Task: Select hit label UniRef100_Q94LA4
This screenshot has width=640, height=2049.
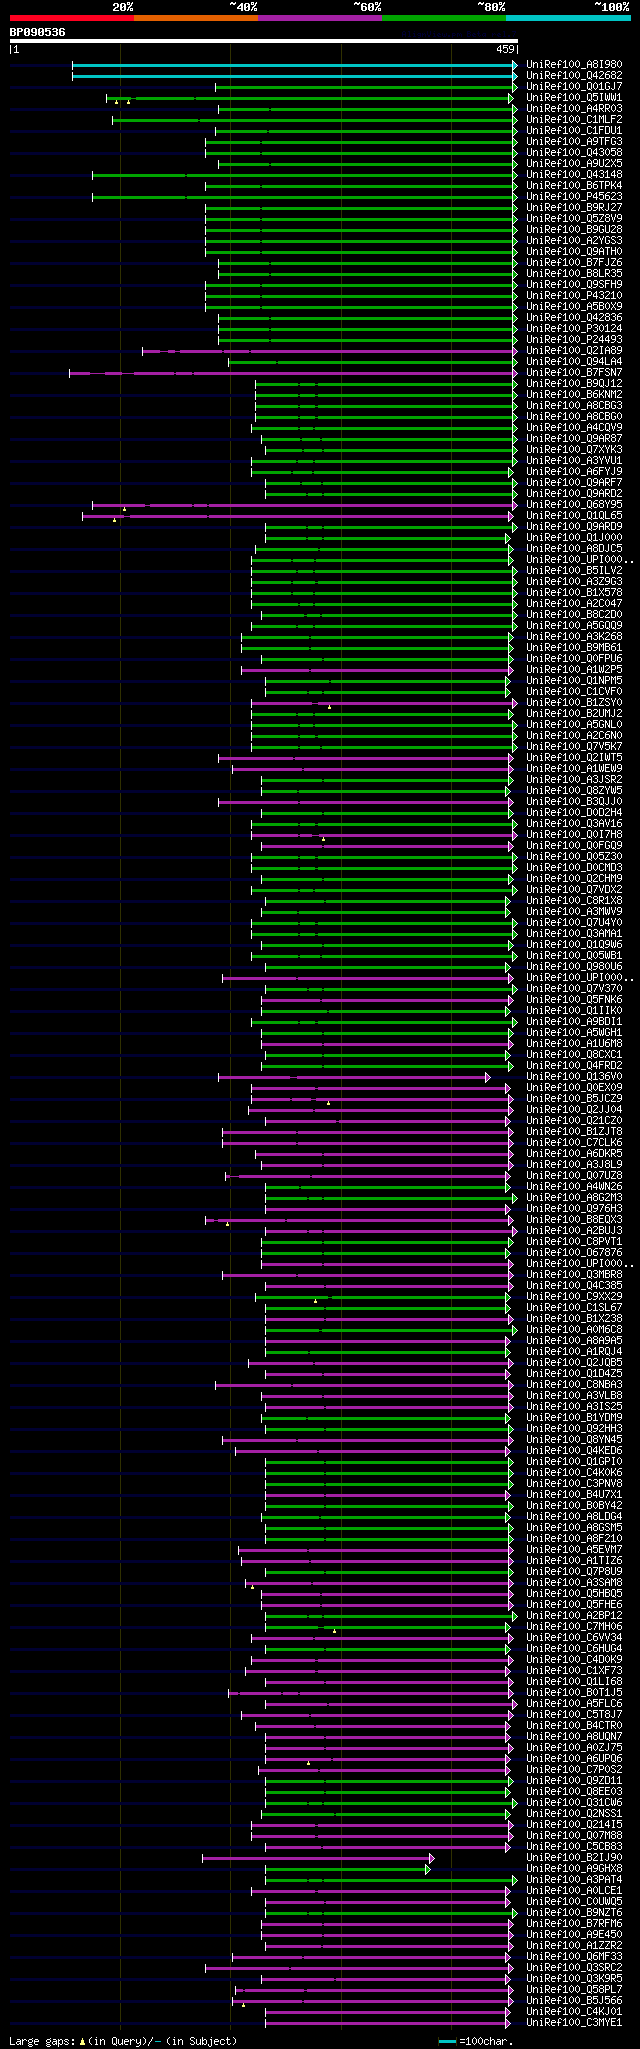Action: tap(574, 361)
